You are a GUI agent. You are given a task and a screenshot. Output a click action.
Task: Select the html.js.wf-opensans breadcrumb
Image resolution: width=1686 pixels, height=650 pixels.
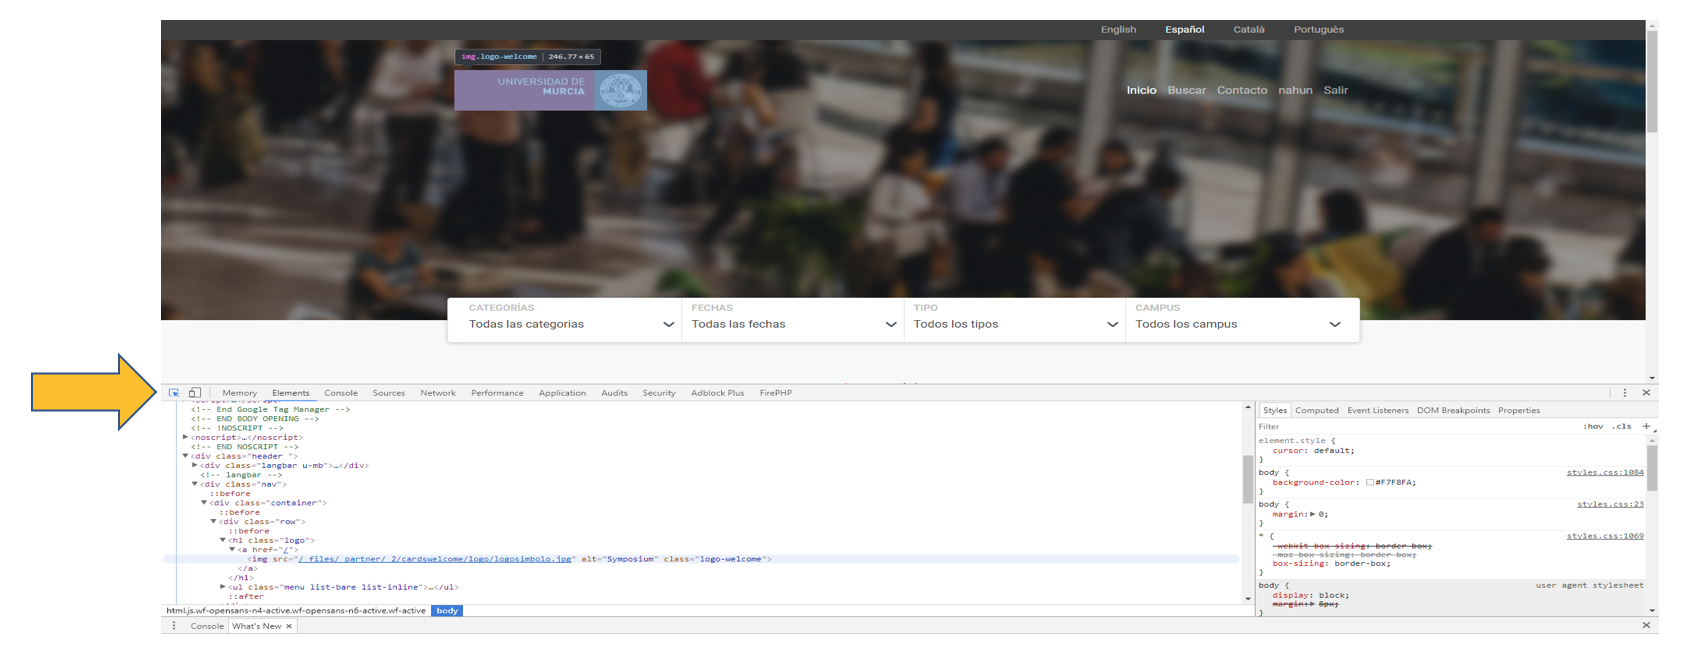[x=296, y=610]
